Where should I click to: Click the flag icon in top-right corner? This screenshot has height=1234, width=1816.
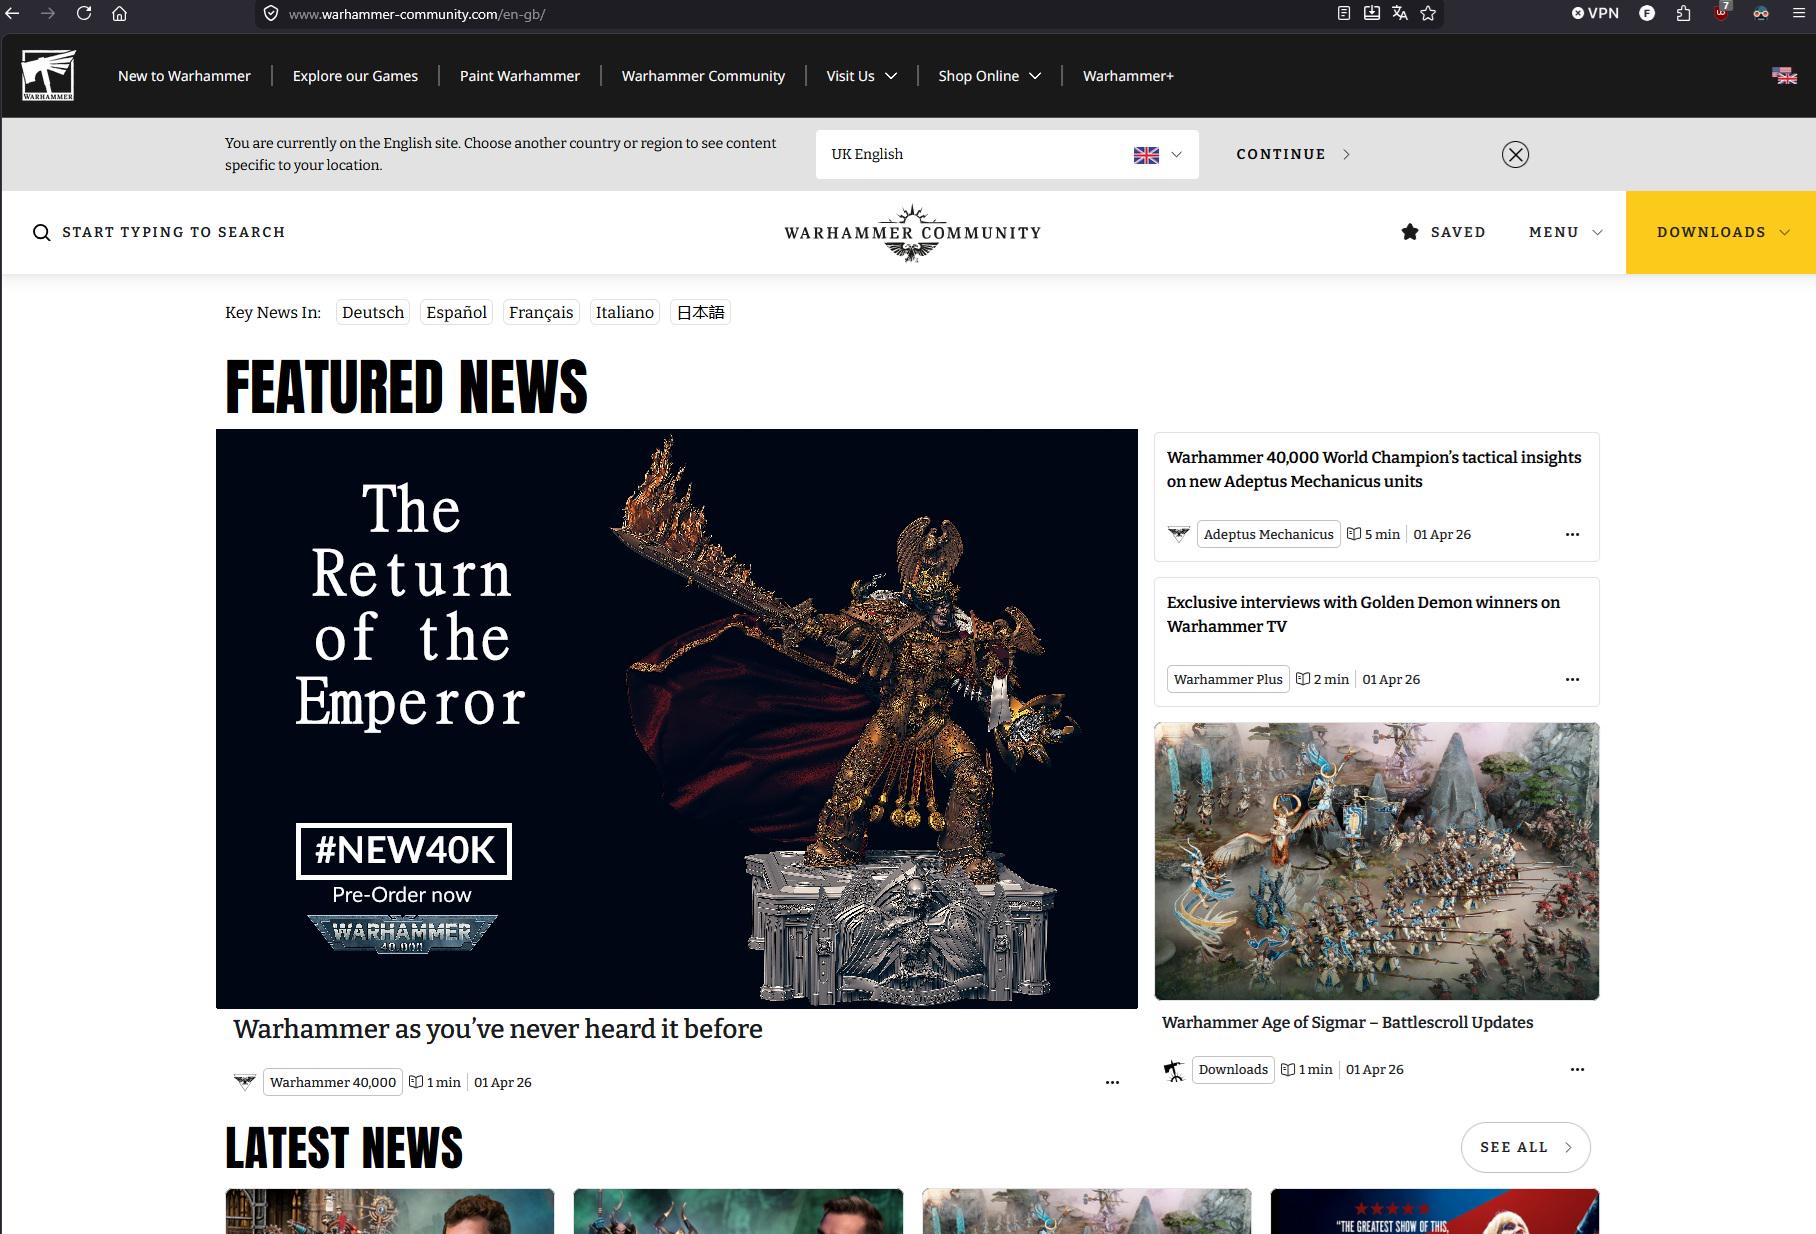click(x=1784, y=76)
